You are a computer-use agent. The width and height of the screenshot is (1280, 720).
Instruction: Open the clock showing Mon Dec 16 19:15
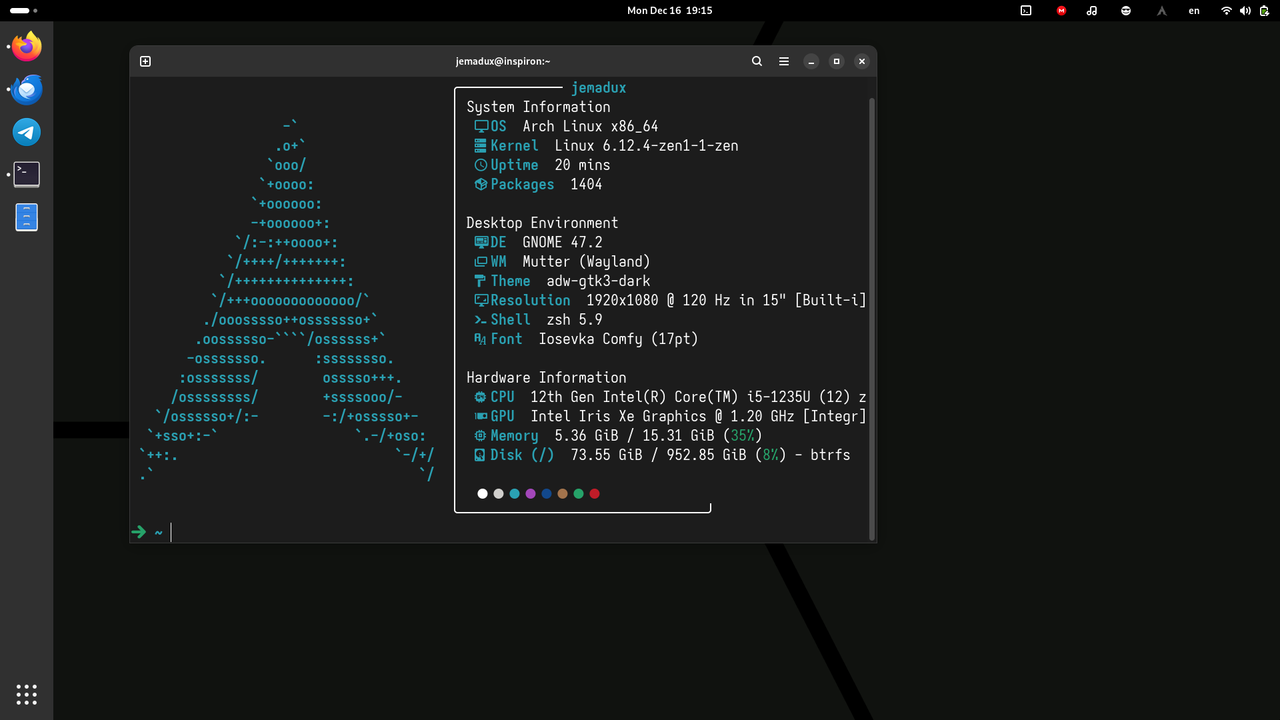pos(670,10)
